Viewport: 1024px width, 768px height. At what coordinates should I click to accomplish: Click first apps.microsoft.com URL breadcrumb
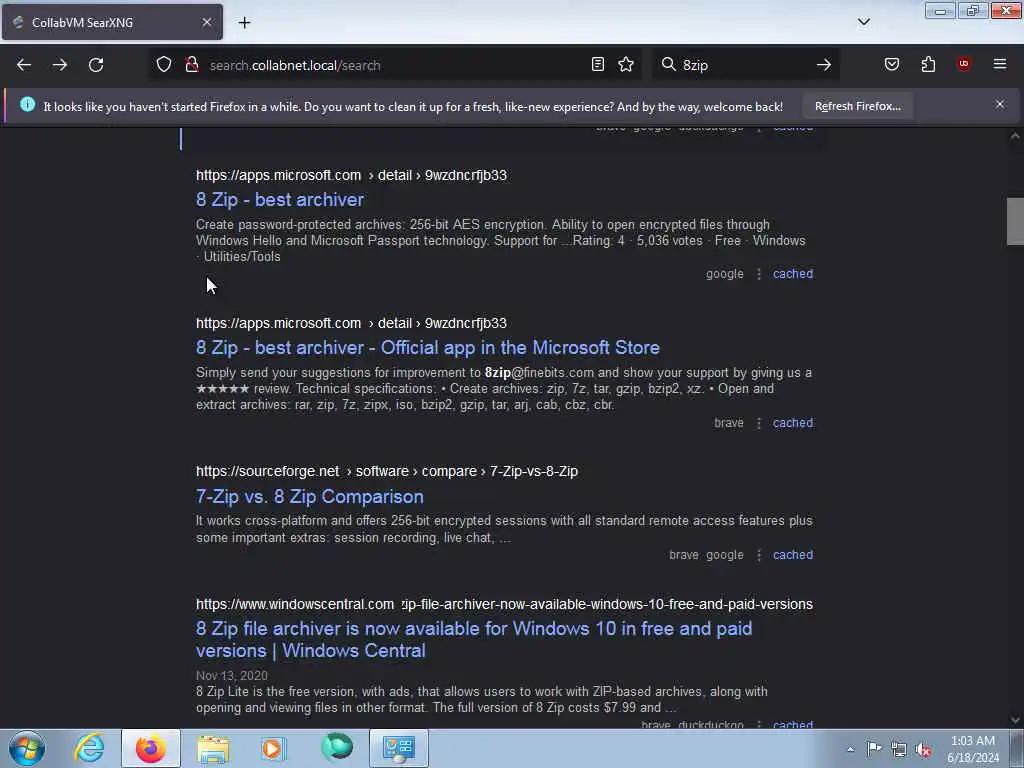click(351, 175)
